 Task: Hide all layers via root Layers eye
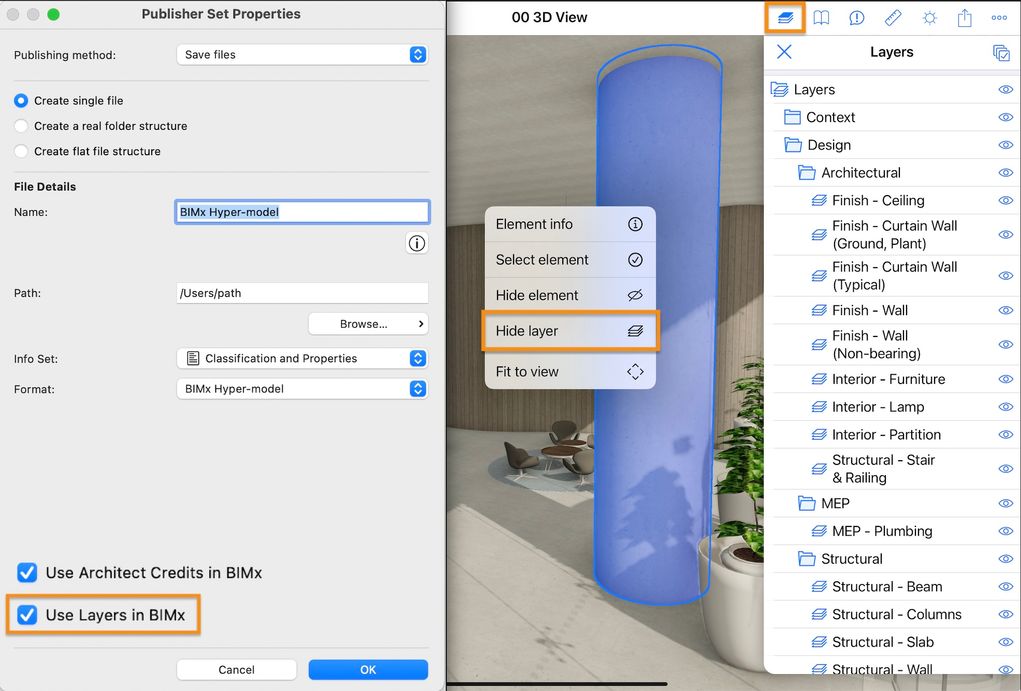1005,89
